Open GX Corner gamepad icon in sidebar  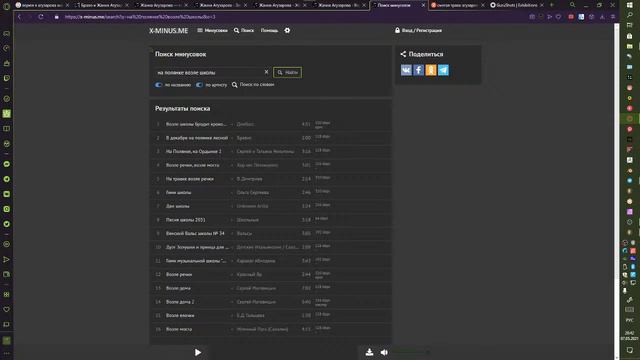pos(7,33)
